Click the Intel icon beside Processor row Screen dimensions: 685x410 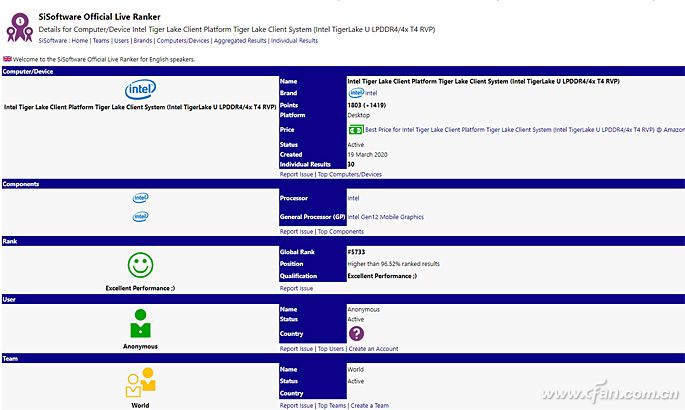coord(140,197)
